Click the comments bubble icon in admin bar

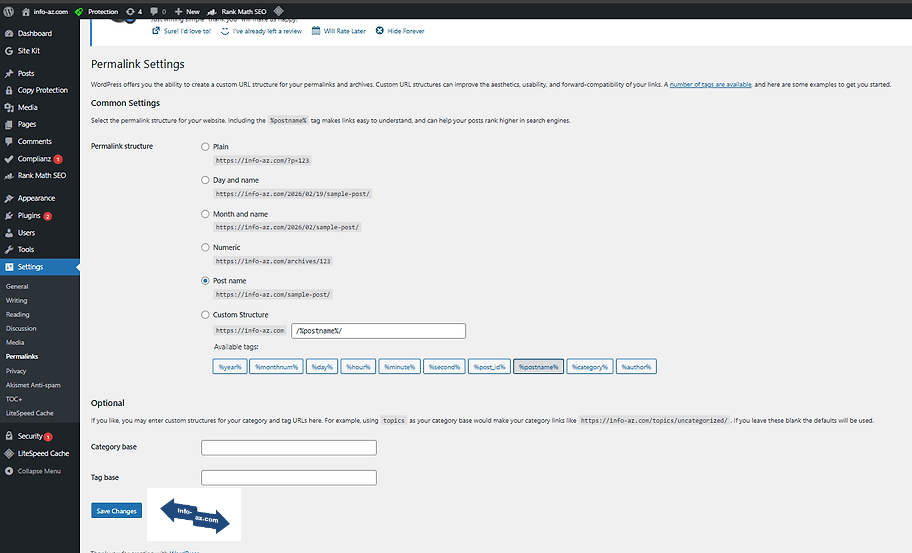(155, 11)
